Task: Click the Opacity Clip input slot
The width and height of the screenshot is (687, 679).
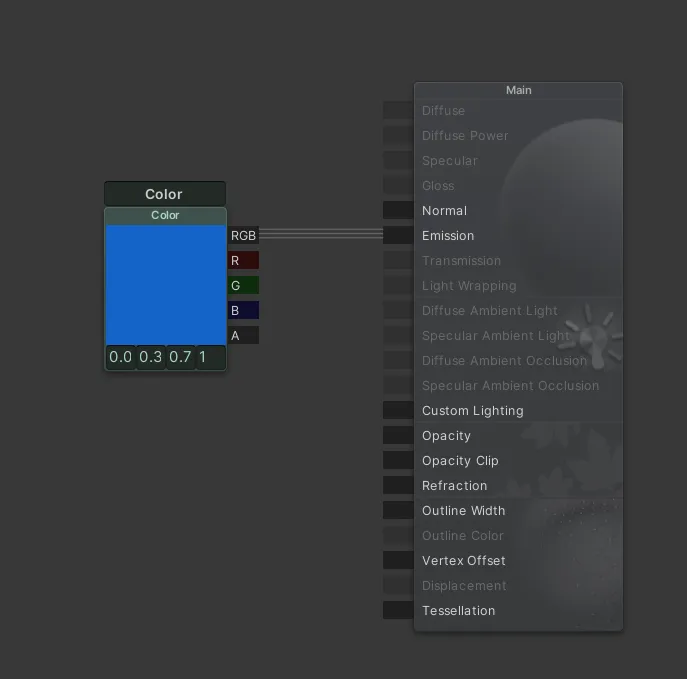Action: point(398,461)
